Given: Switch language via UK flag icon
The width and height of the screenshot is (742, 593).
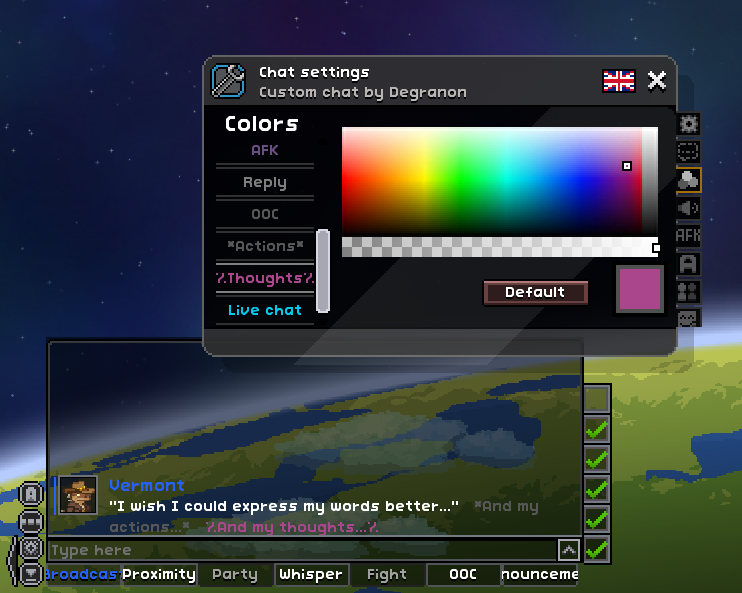Looking at the screenshot, I should click(619, 81).
